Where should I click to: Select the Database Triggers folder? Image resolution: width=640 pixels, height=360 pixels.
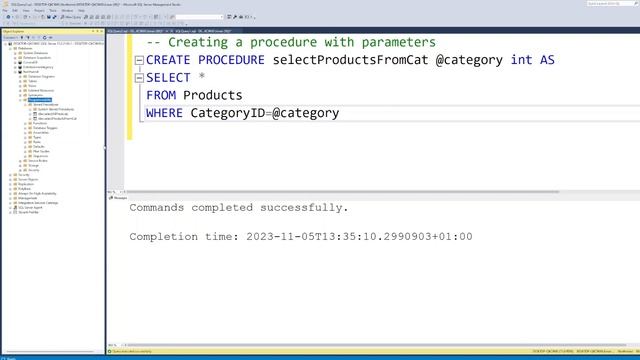click(45, 128)
